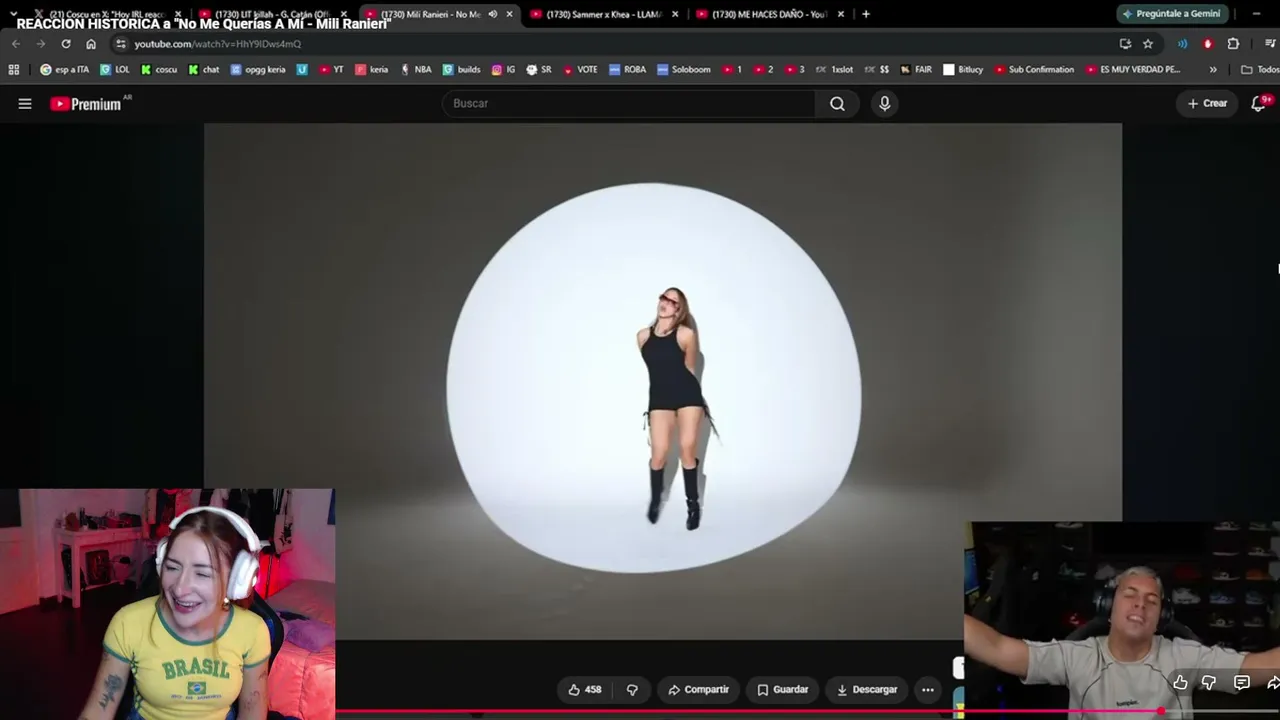Open the LOL bookmark
Viewport: 1280px width, 720px height.
115,69
